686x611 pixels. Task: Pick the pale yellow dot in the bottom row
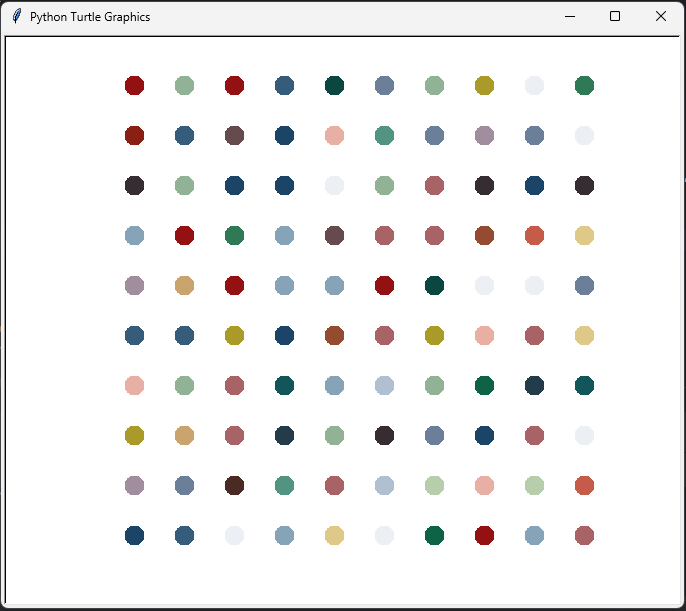point(334,535)
